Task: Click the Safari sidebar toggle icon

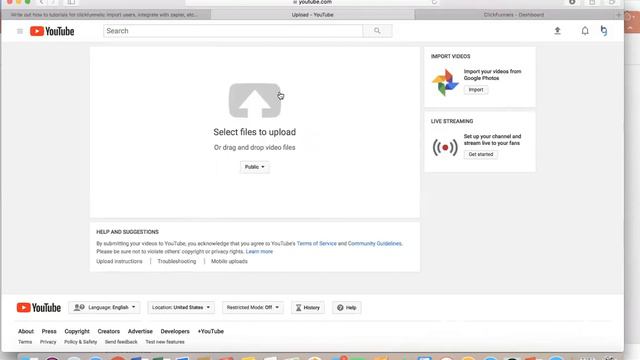Action: pos(71,2)
